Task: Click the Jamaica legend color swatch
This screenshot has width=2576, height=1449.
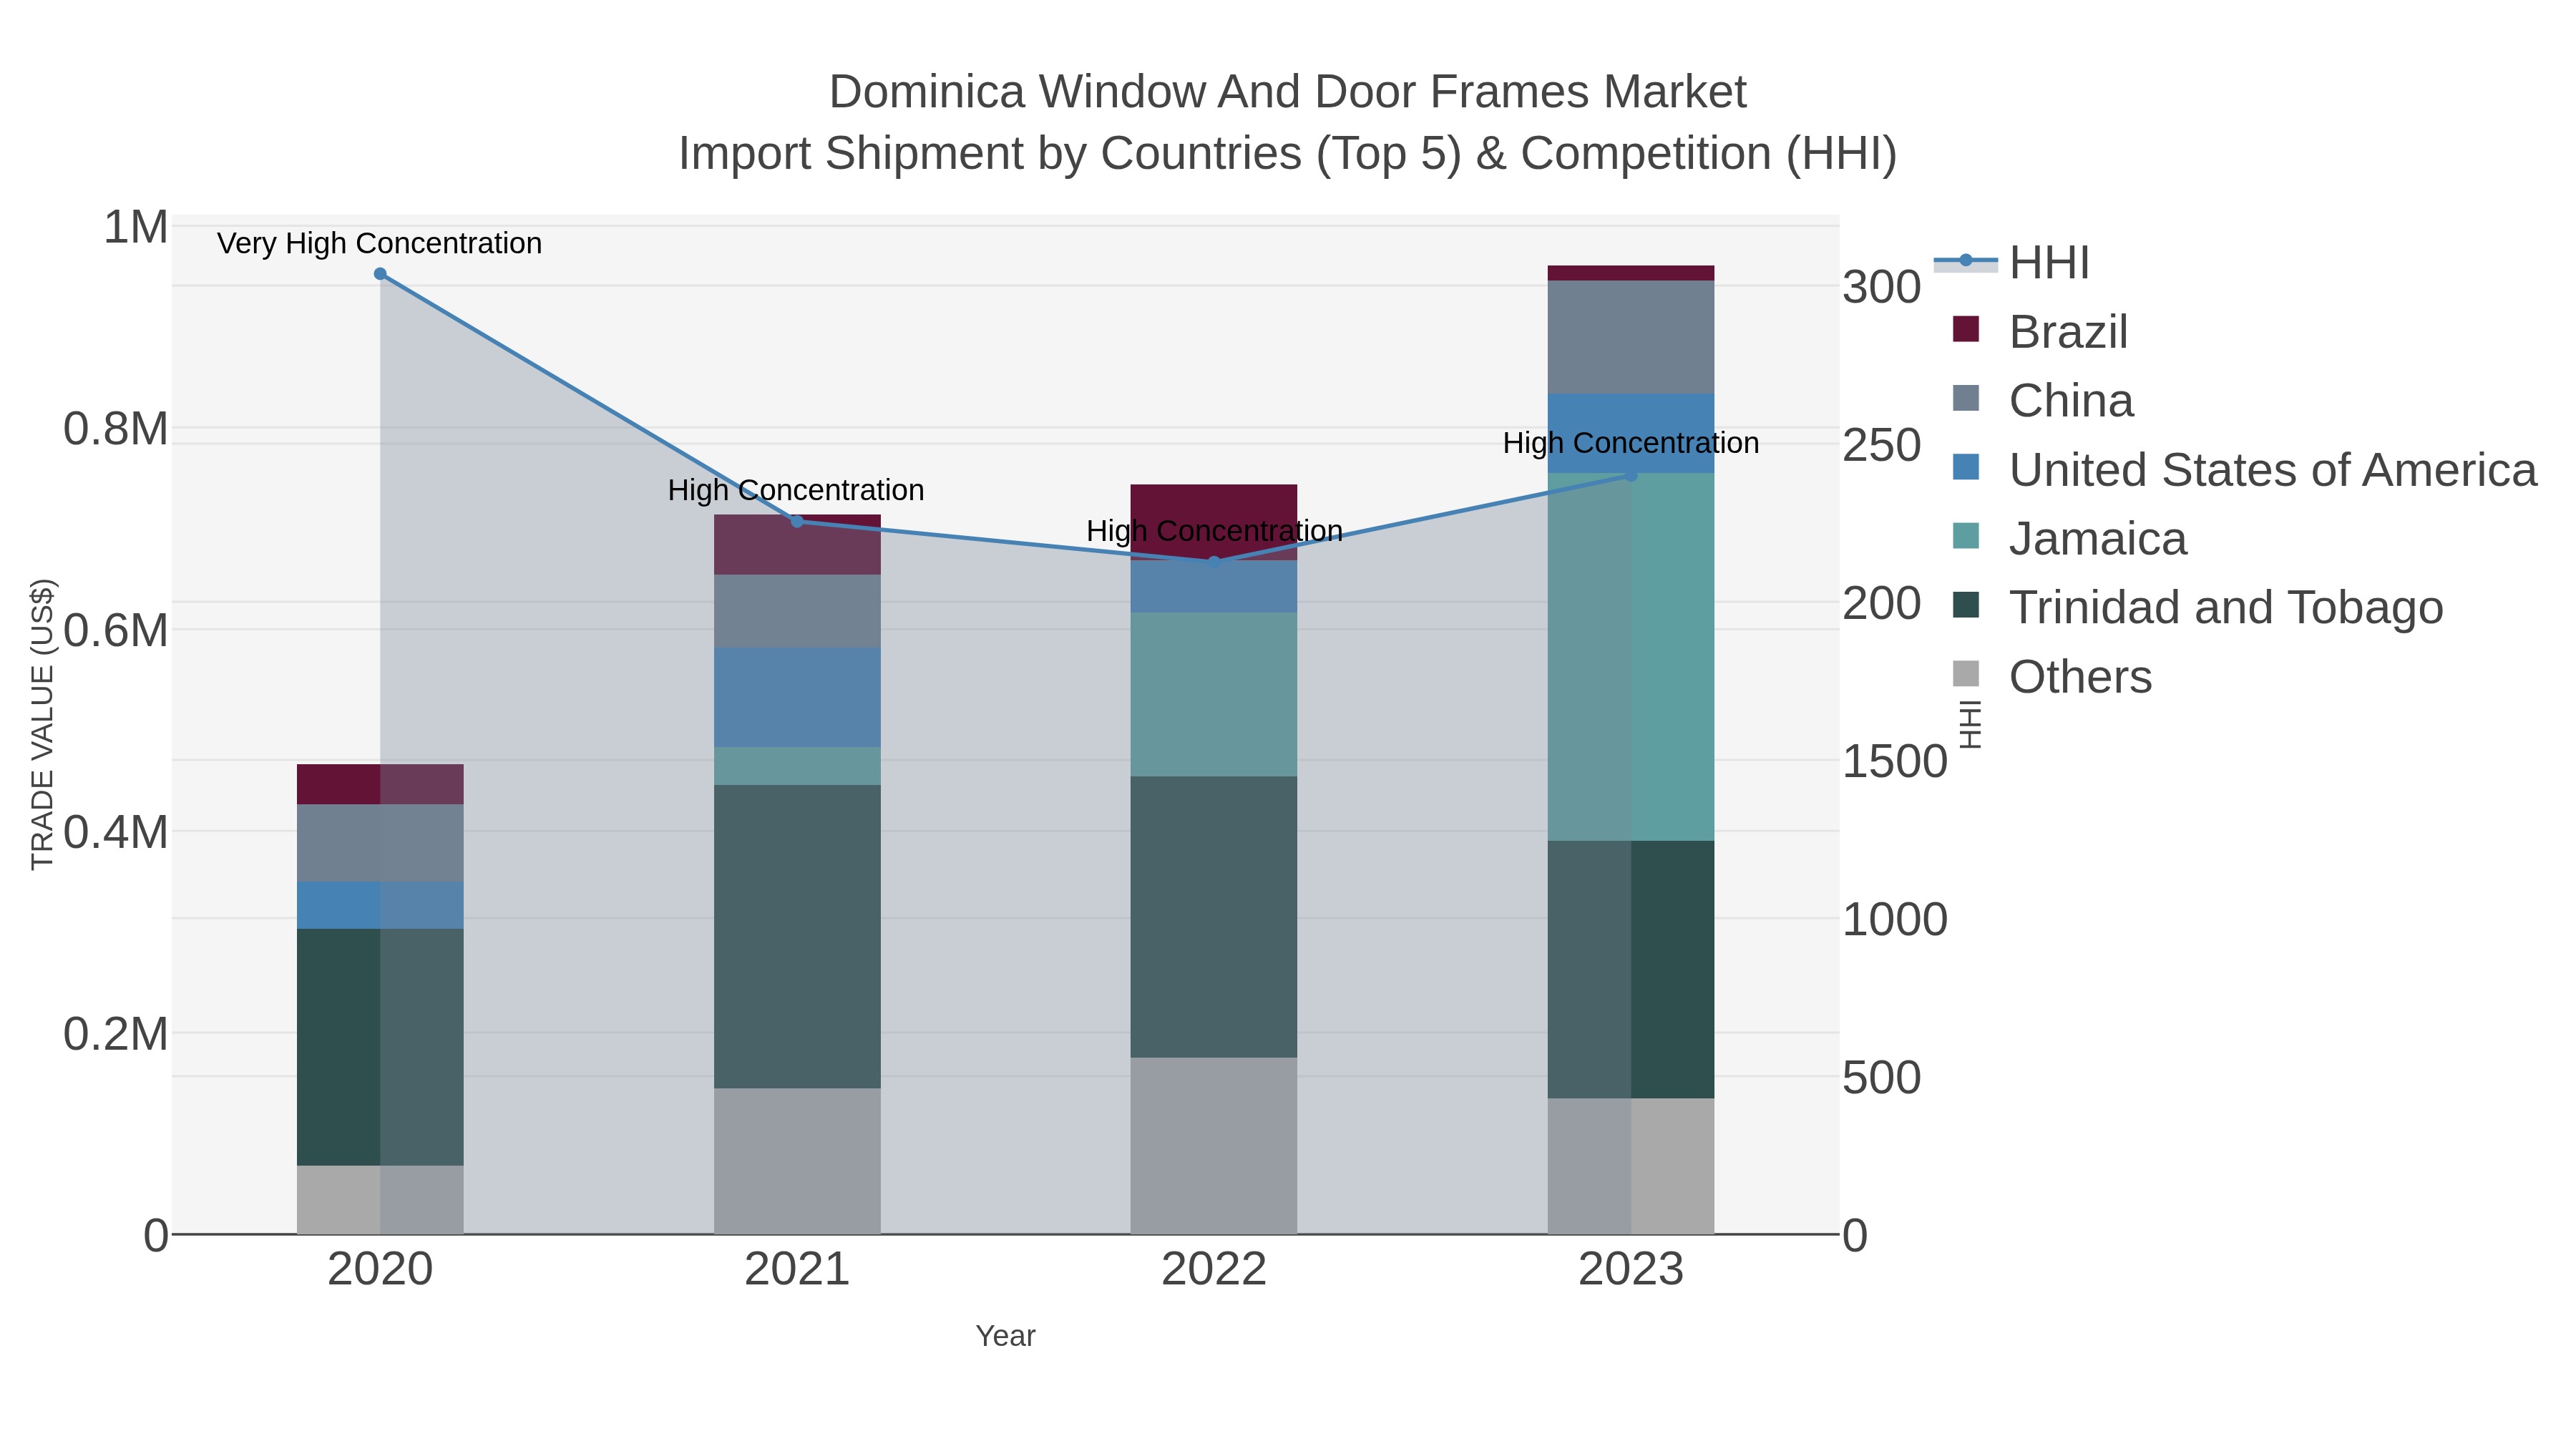Action: click(x=1966, y=536)
